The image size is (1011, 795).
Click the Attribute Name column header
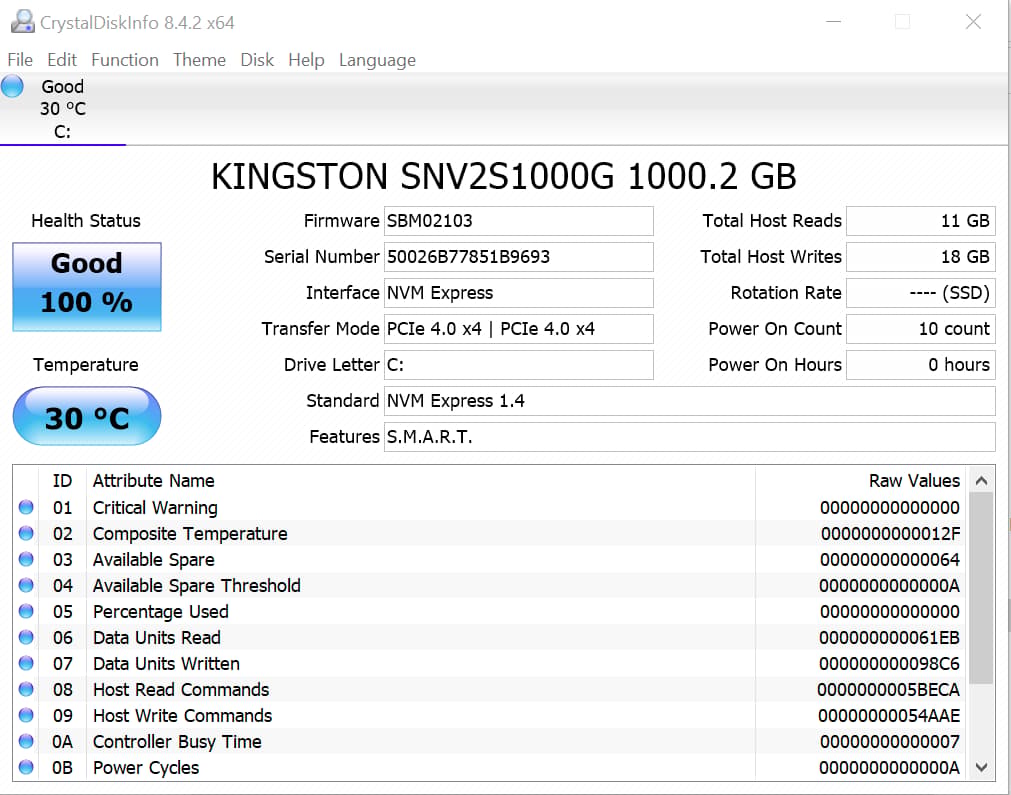pyautogui.click(x=153, y=481)
